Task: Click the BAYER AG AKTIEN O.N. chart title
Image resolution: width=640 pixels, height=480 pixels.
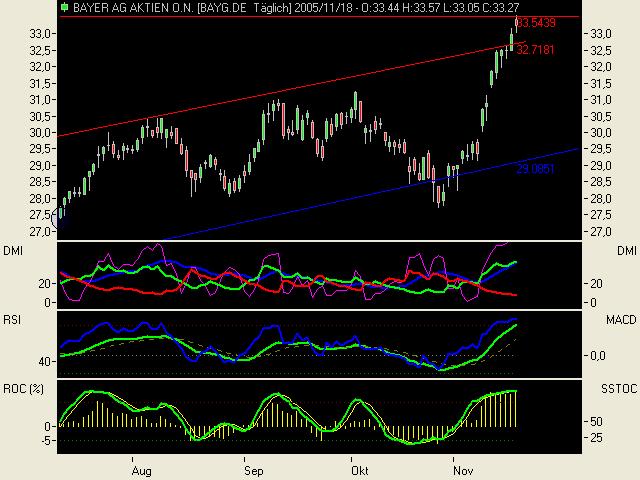Action: 133,7
